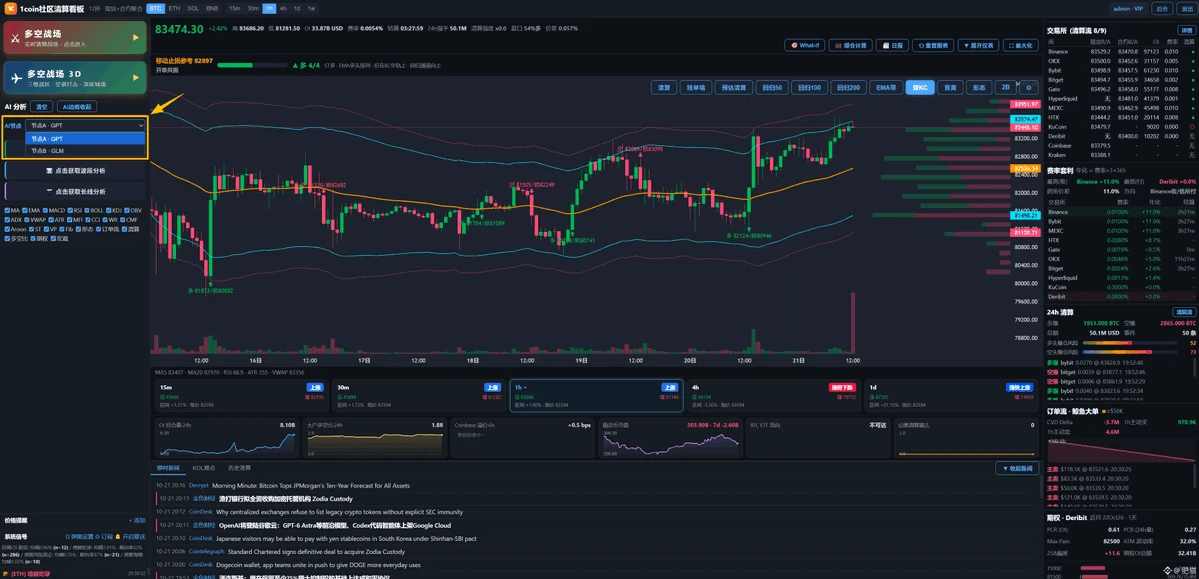
Task: Toggle the EMA indicator checkbox
Action: click(24, 210)
